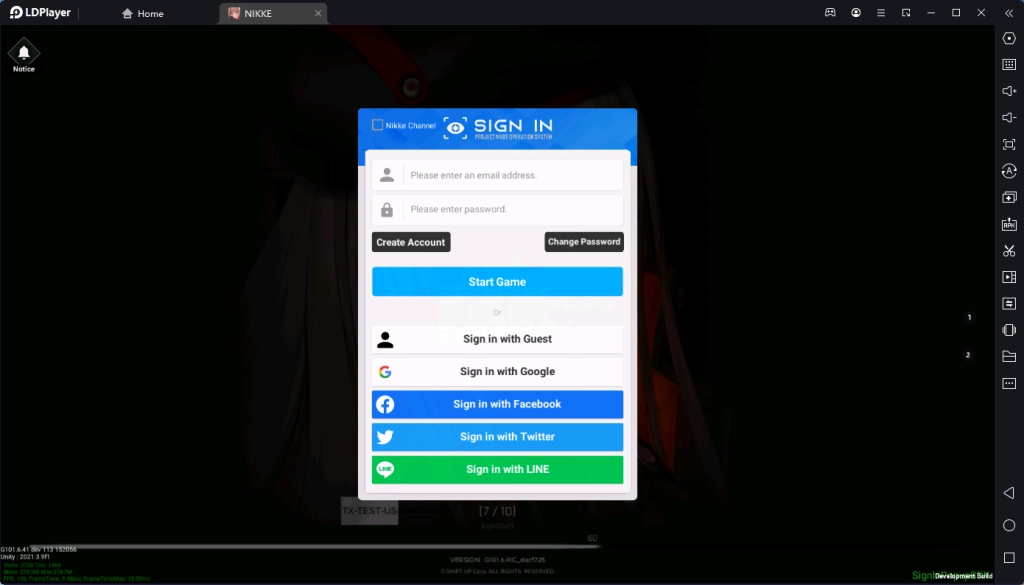Maximize the LDPlayer window

click(x=956, y=12)
